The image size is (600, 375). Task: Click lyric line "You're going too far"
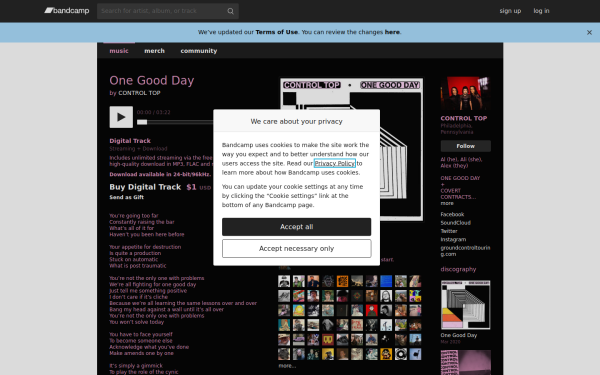point(134,216)
